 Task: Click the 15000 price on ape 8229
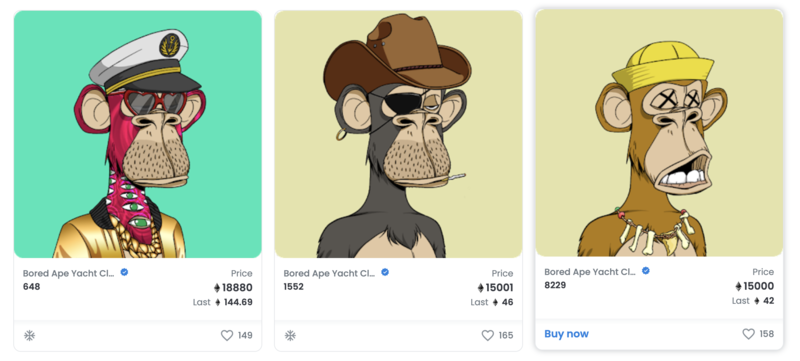click(758, 286)
